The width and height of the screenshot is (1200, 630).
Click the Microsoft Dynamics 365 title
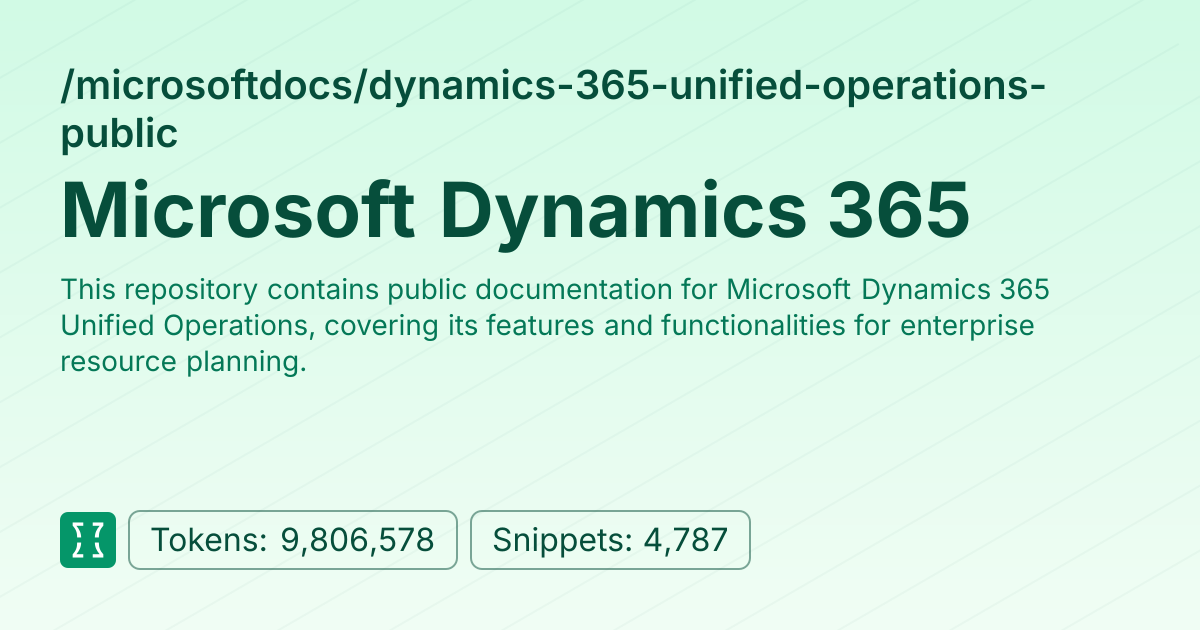pyautogui.click(x=515, y=211)
